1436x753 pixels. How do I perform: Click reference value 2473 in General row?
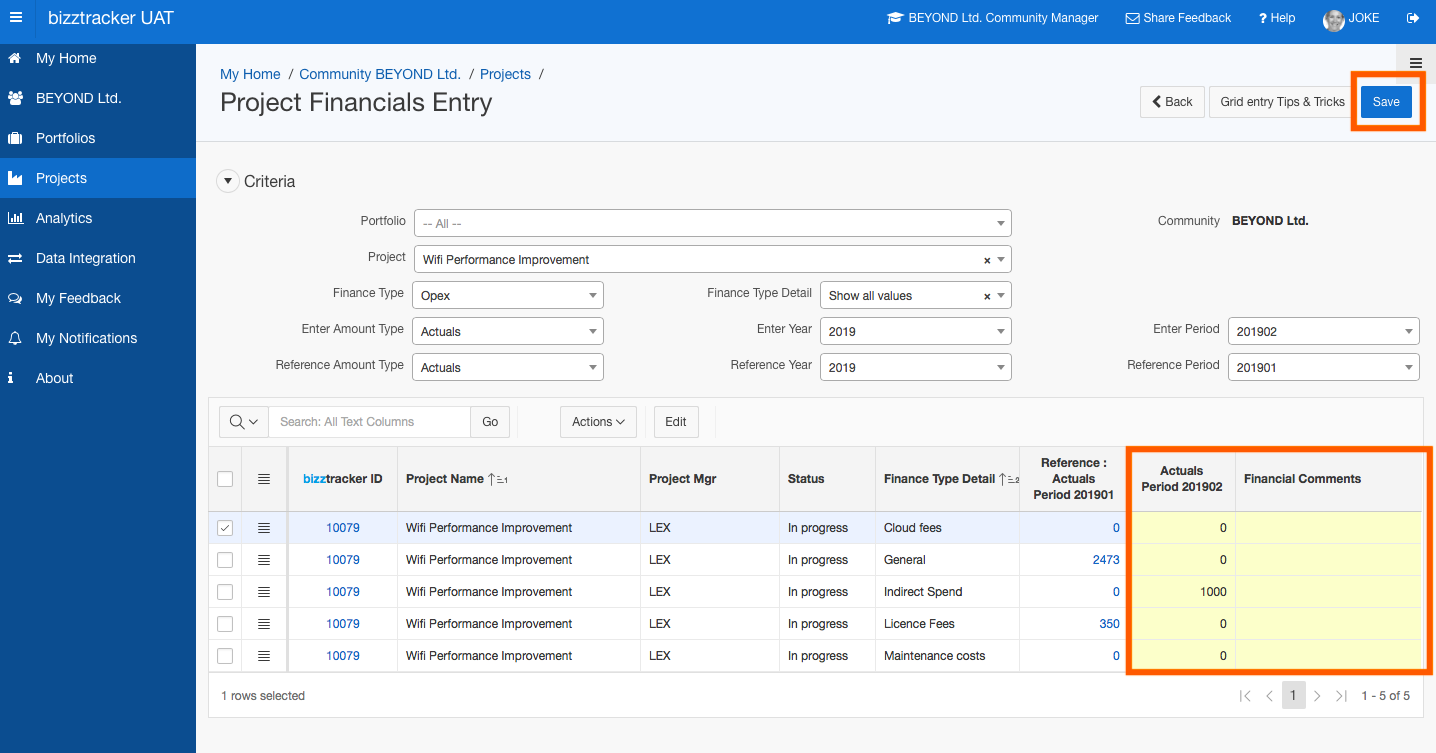[x=1106, y=560]
